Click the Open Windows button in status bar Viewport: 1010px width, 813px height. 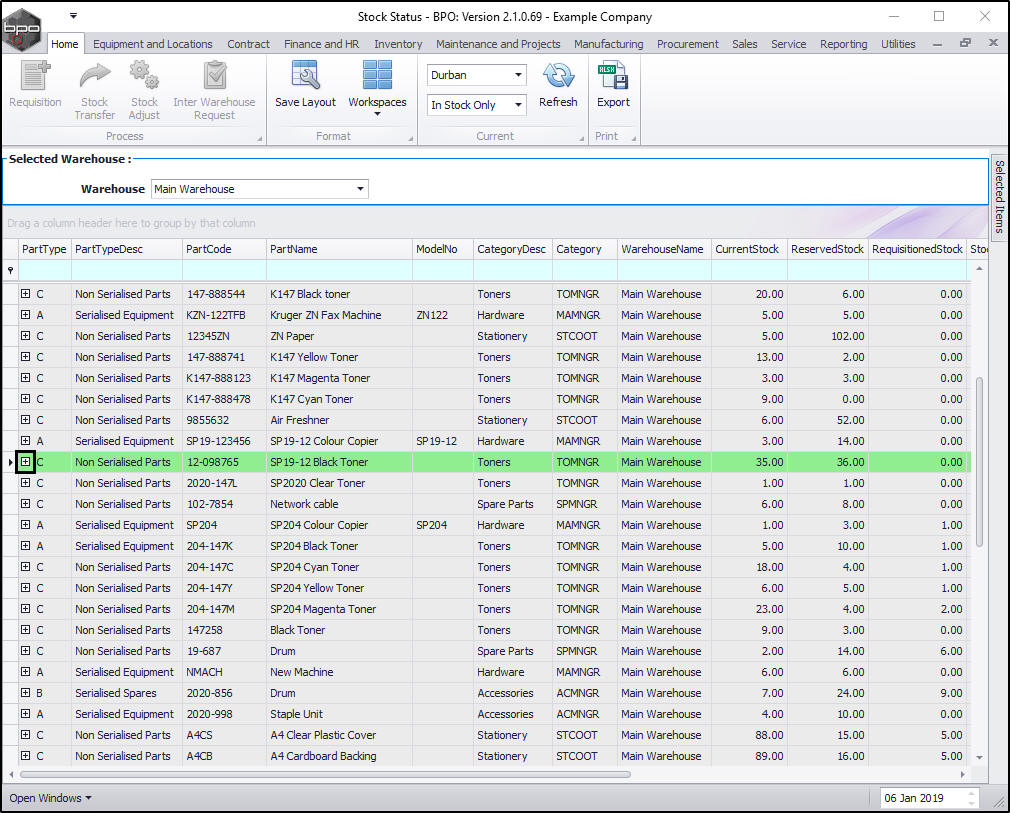pyautogui.click(x=50, y=798)
